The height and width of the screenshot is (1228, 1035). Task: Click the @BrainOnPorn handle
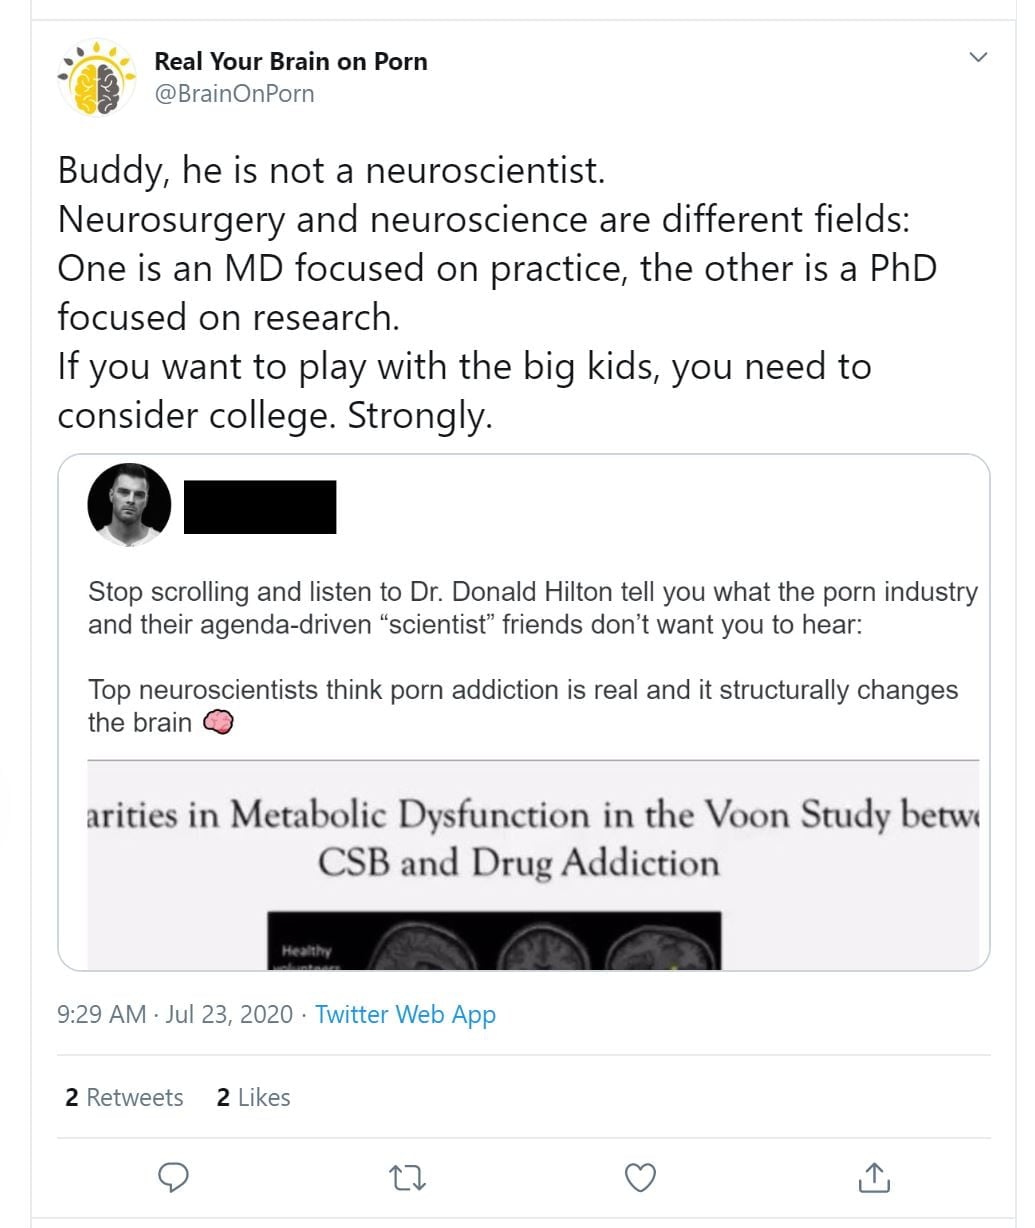(234, 94)
